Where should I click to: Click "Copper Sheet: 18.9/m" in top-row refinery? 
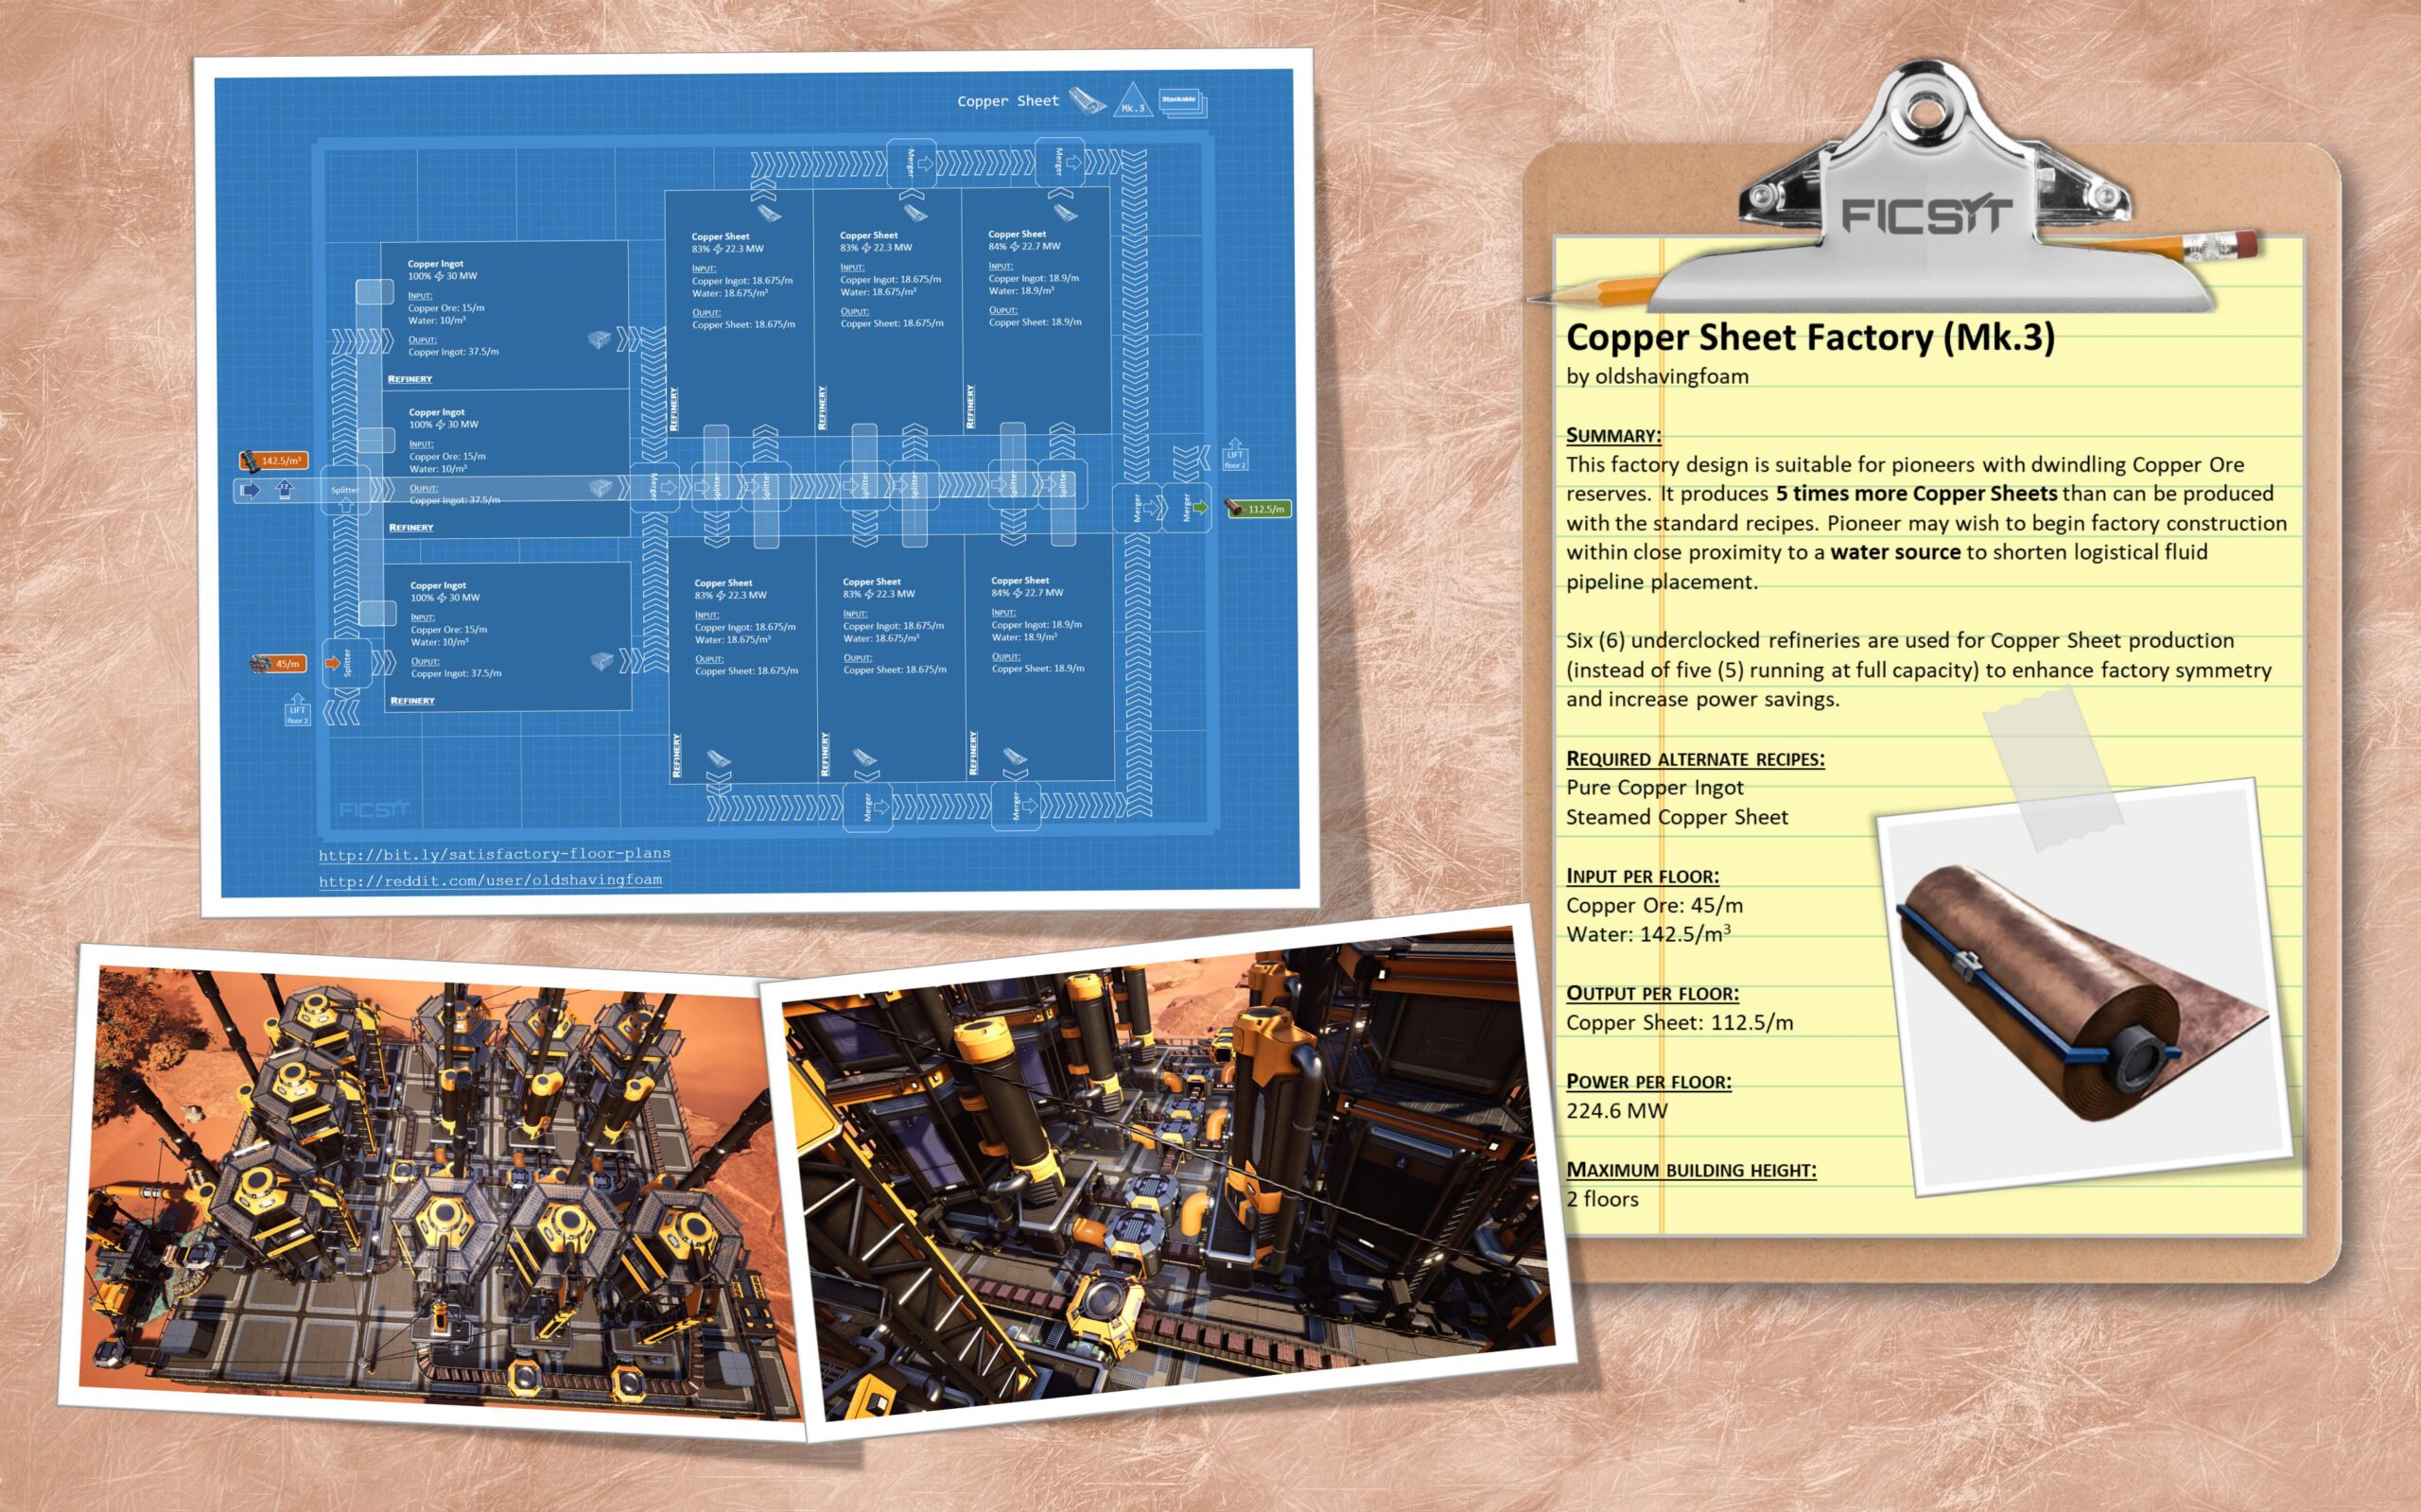coord(1035,322)
